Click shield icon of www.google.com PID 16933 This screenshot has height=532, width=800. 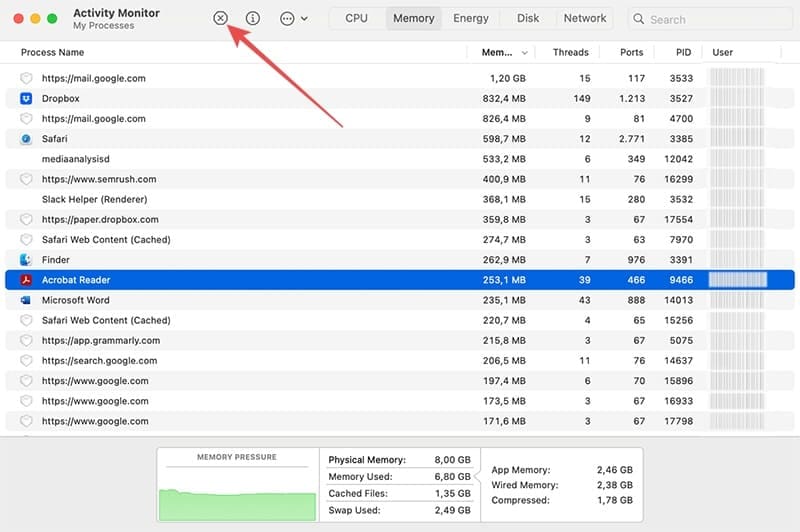(26, 401)
